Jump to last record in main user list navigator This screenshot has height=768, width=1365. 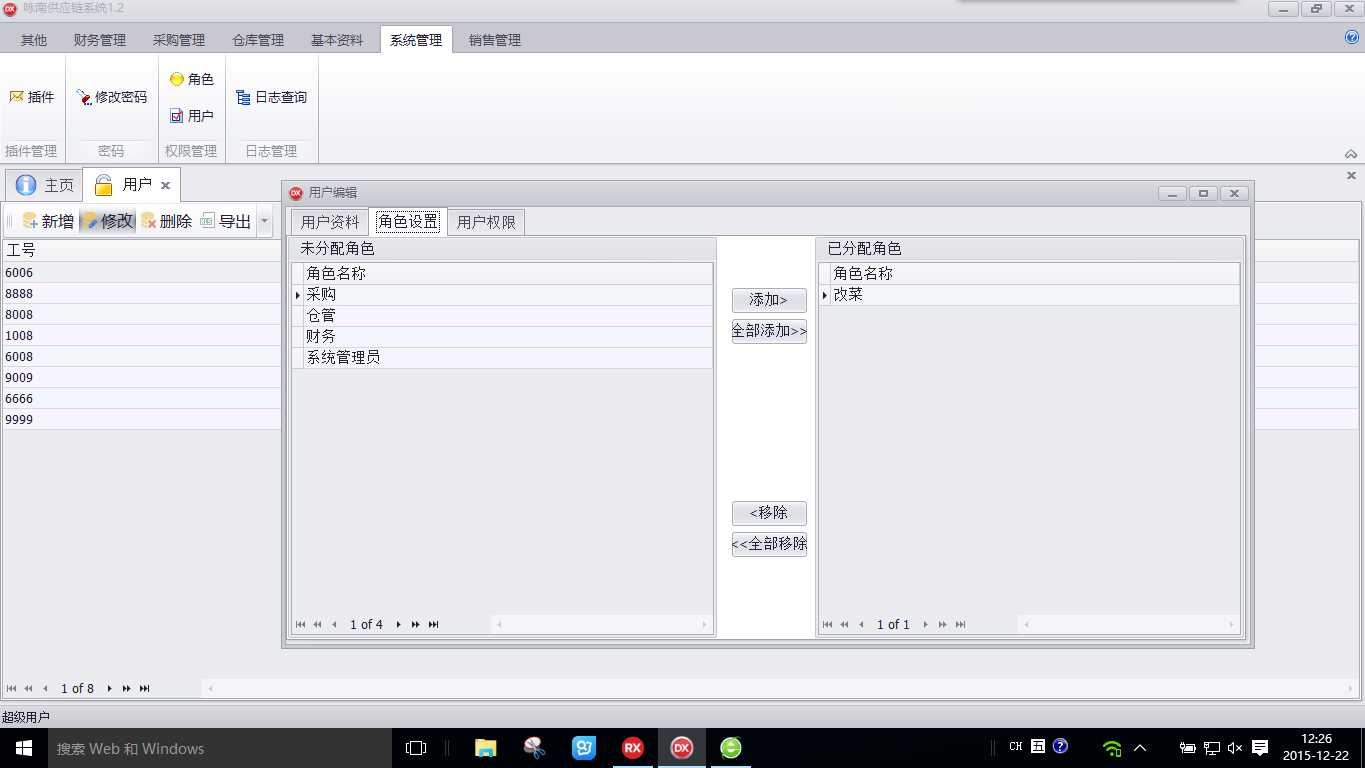pyautogui.click(x=144, y=688)
